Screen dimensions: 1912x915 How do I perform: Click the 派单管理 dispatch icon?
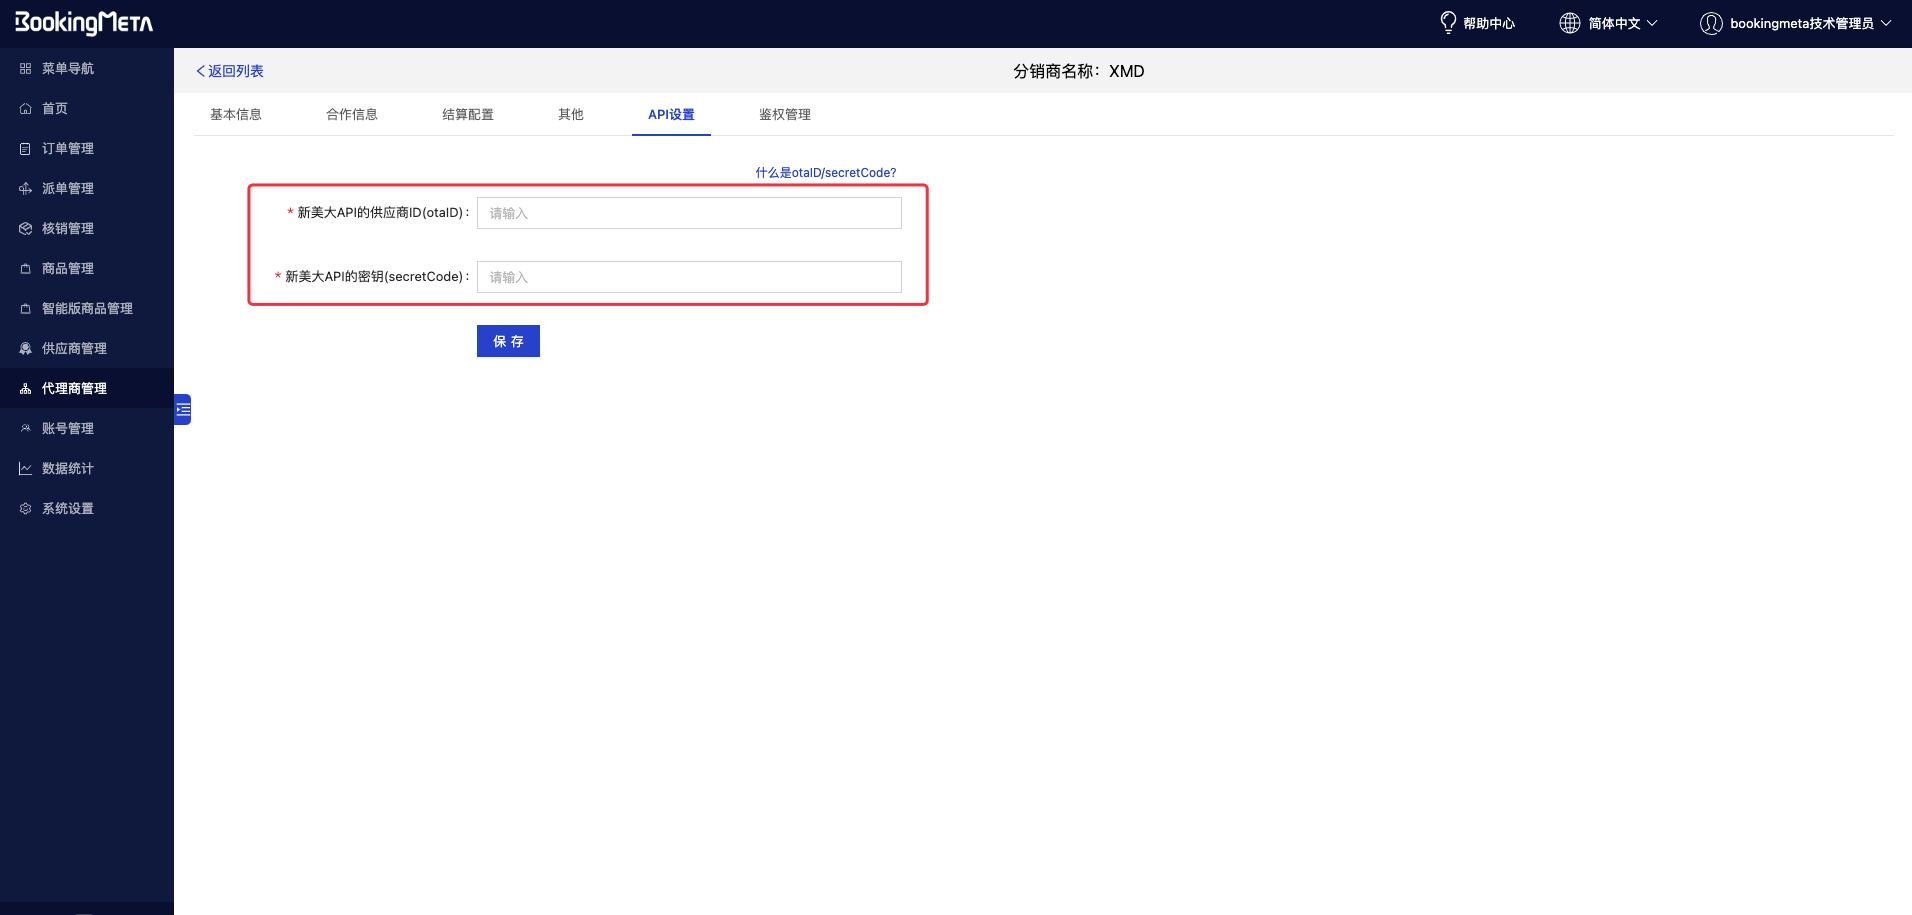click(25, 189)
